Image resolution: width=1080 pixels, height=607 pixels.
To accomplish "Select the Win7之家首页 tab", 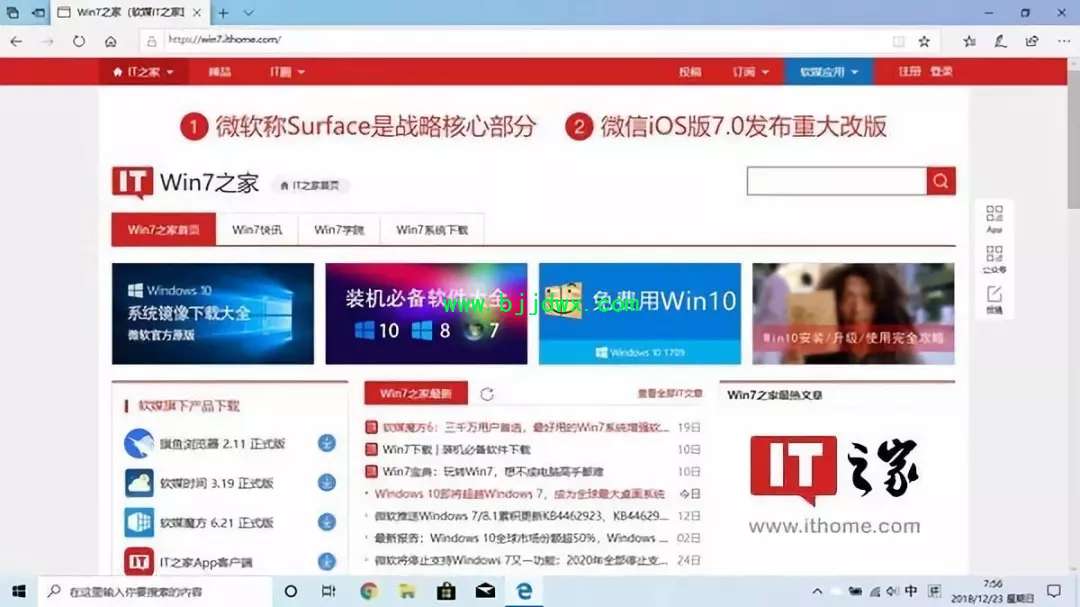I will tap(163, 229).
